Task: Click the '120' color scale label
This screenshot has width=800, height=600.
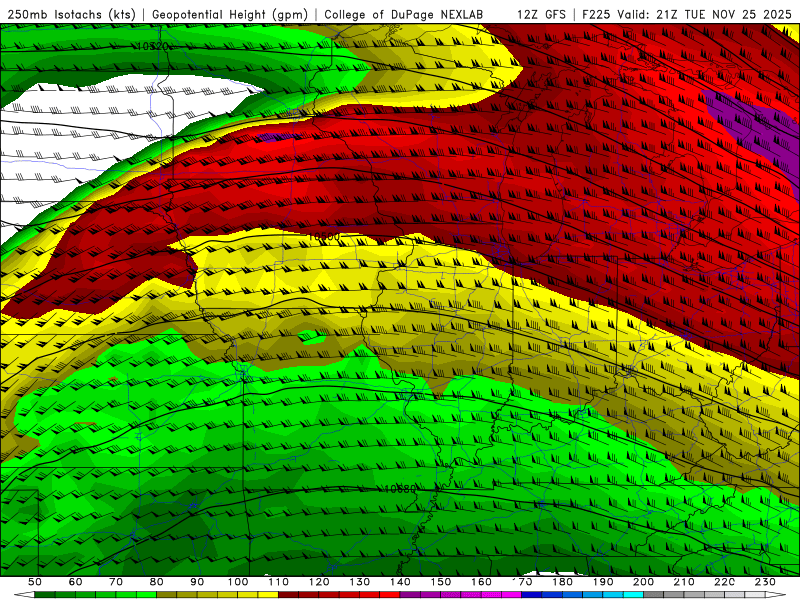Action: (319, 582)
